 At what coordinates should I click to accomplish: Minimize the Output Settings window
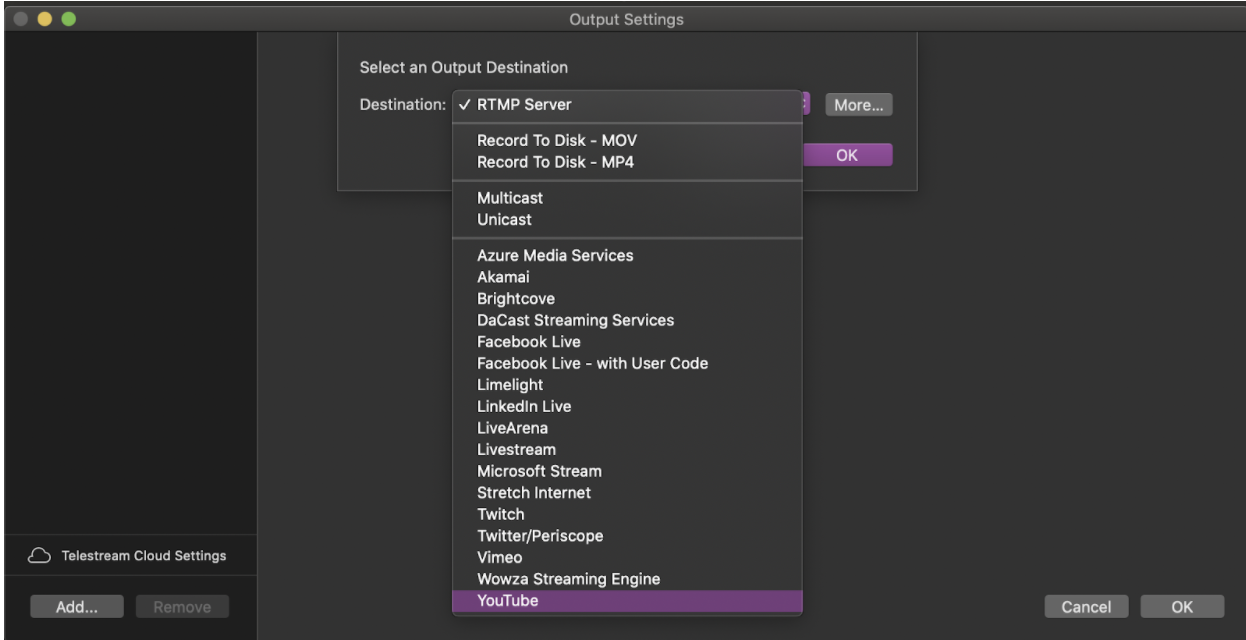[43, 20]
